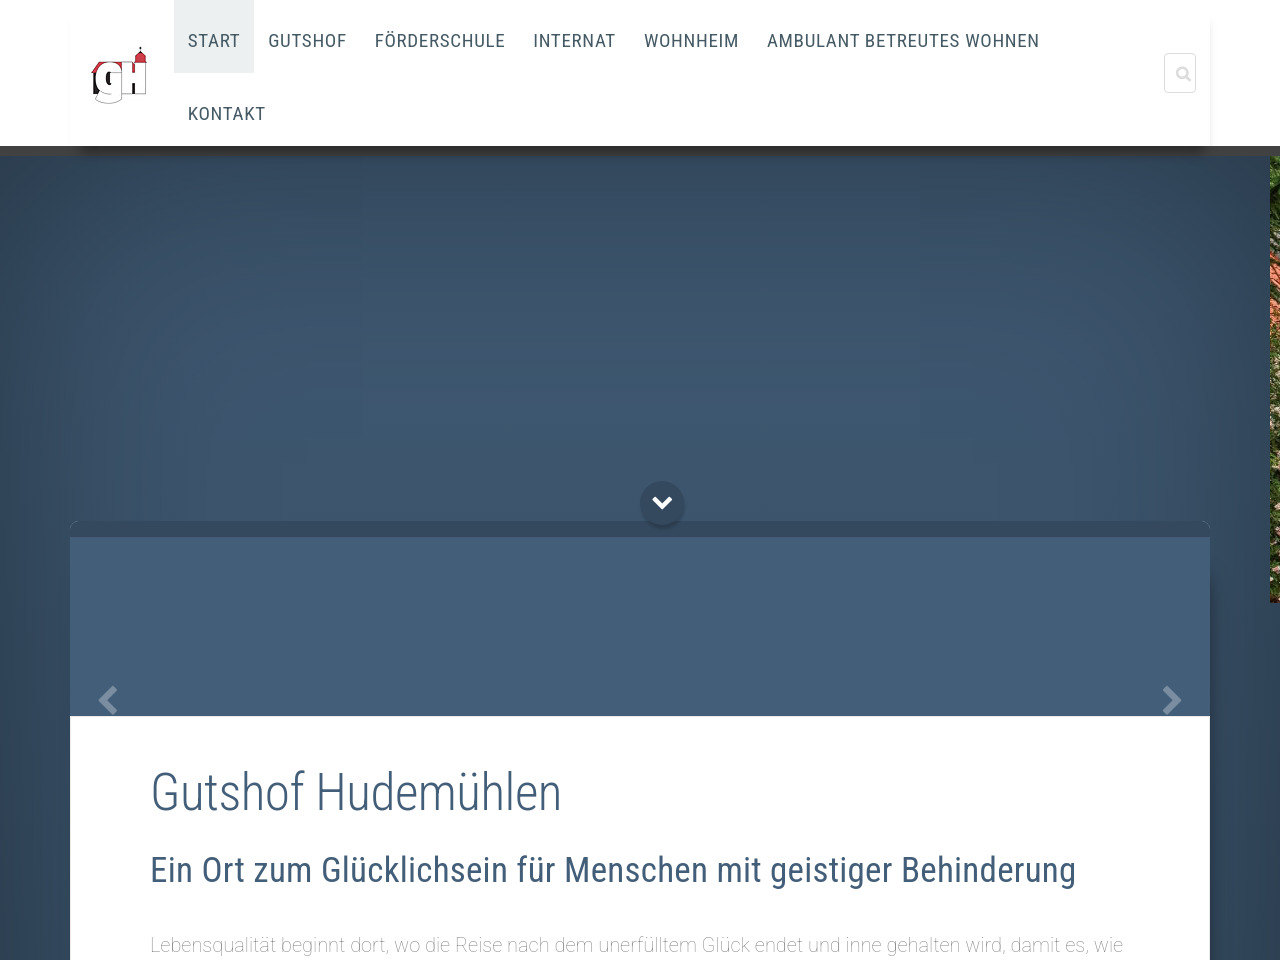The image size is (1280, 960).
Task: Navigate to FÖRDERSCHULE page
Action: (x=439, y=41)
